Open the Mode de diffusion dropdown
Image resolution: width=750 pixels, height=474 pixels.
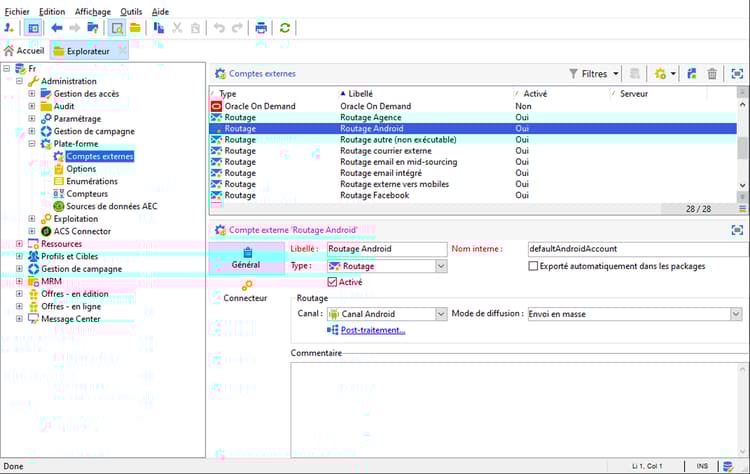[x=736, y=314]
